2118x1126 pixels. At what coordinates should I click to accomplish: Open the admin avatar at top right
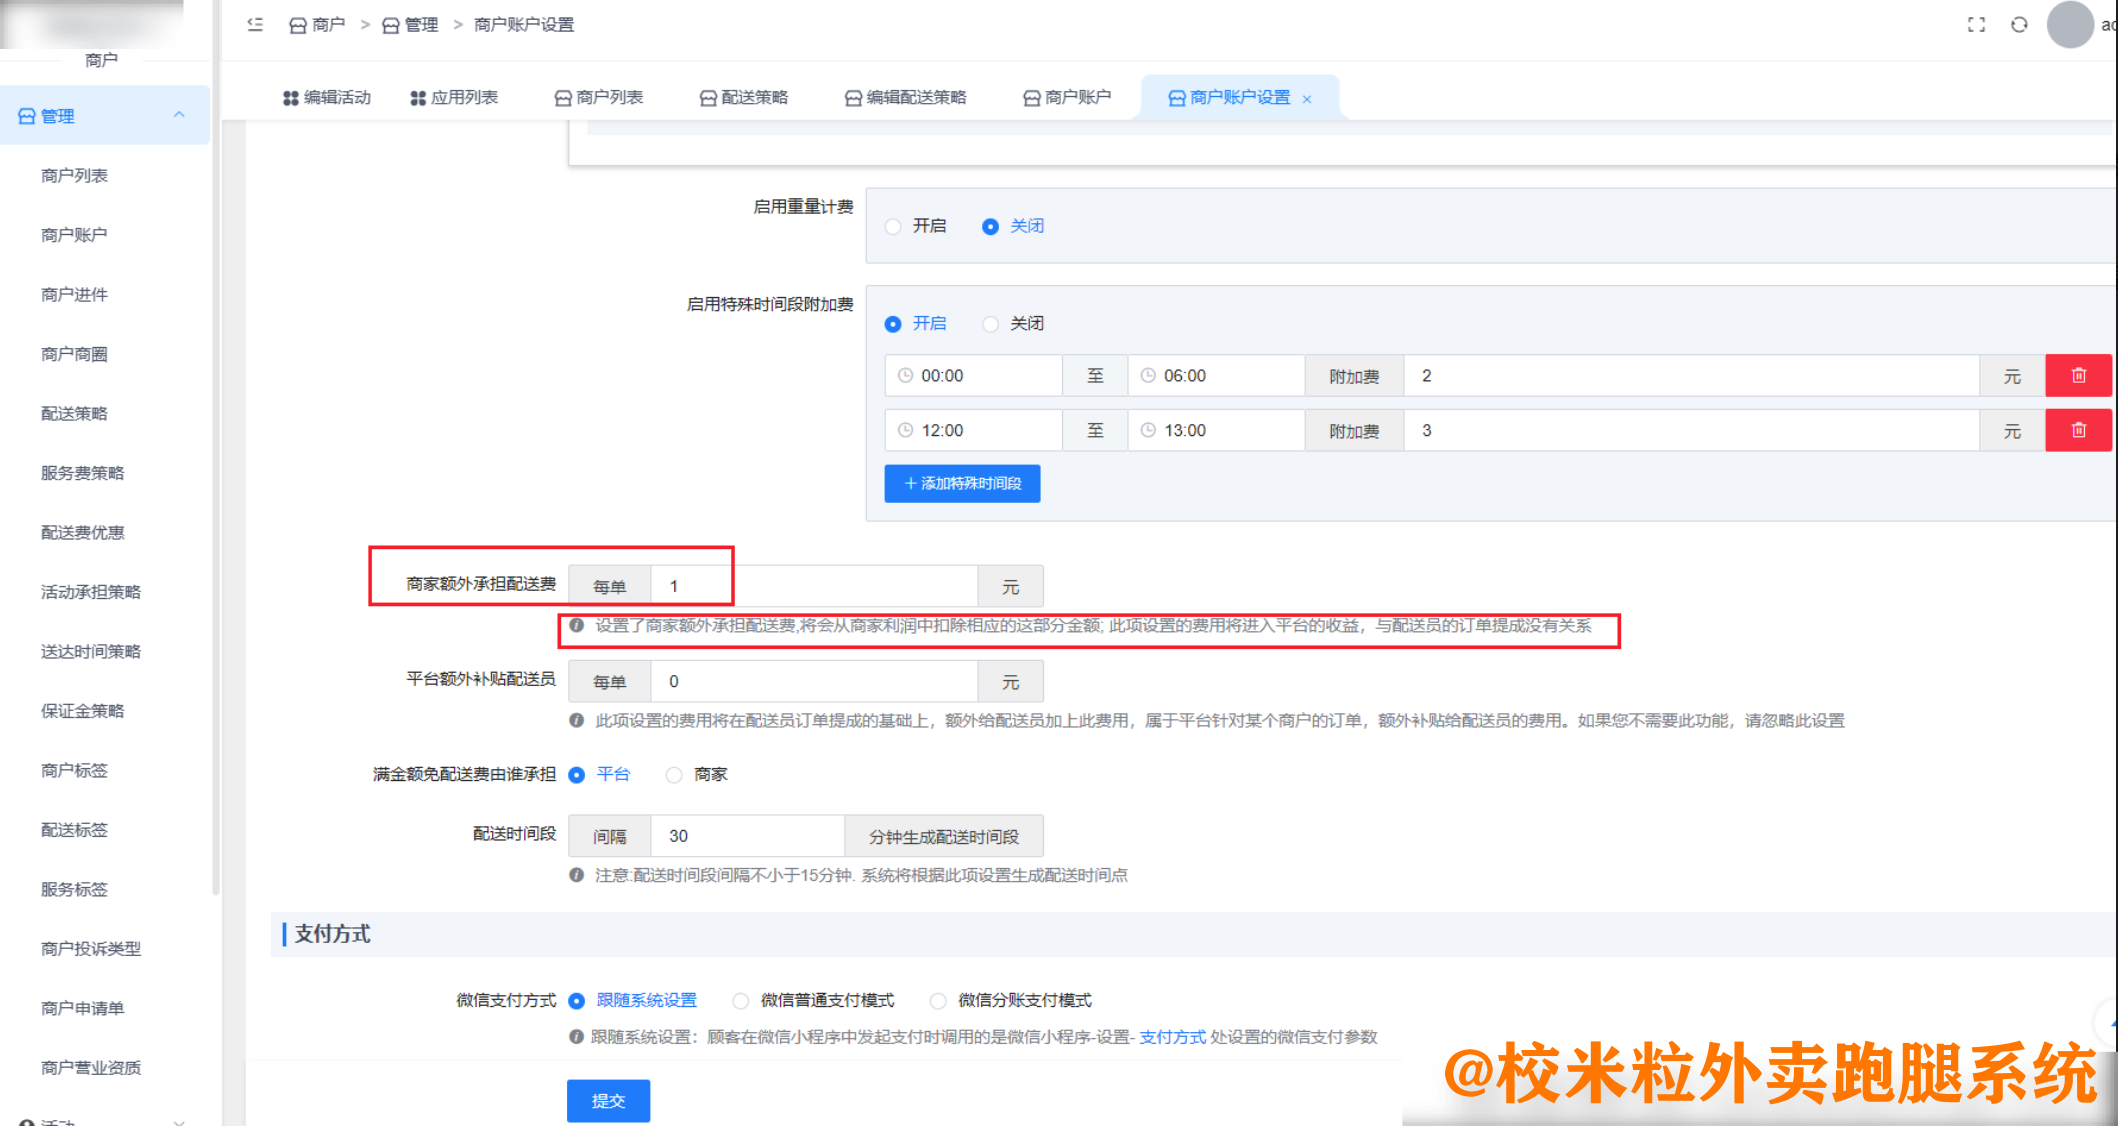click(2068, 24)
